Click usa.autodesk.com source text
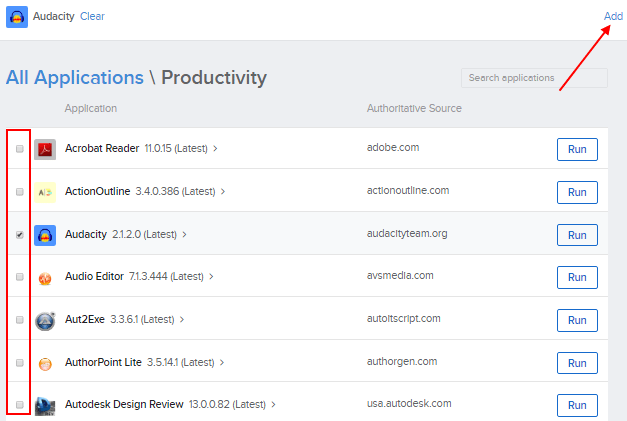The height and width of the screenshot is (421, 627). (x=409, y=403)
